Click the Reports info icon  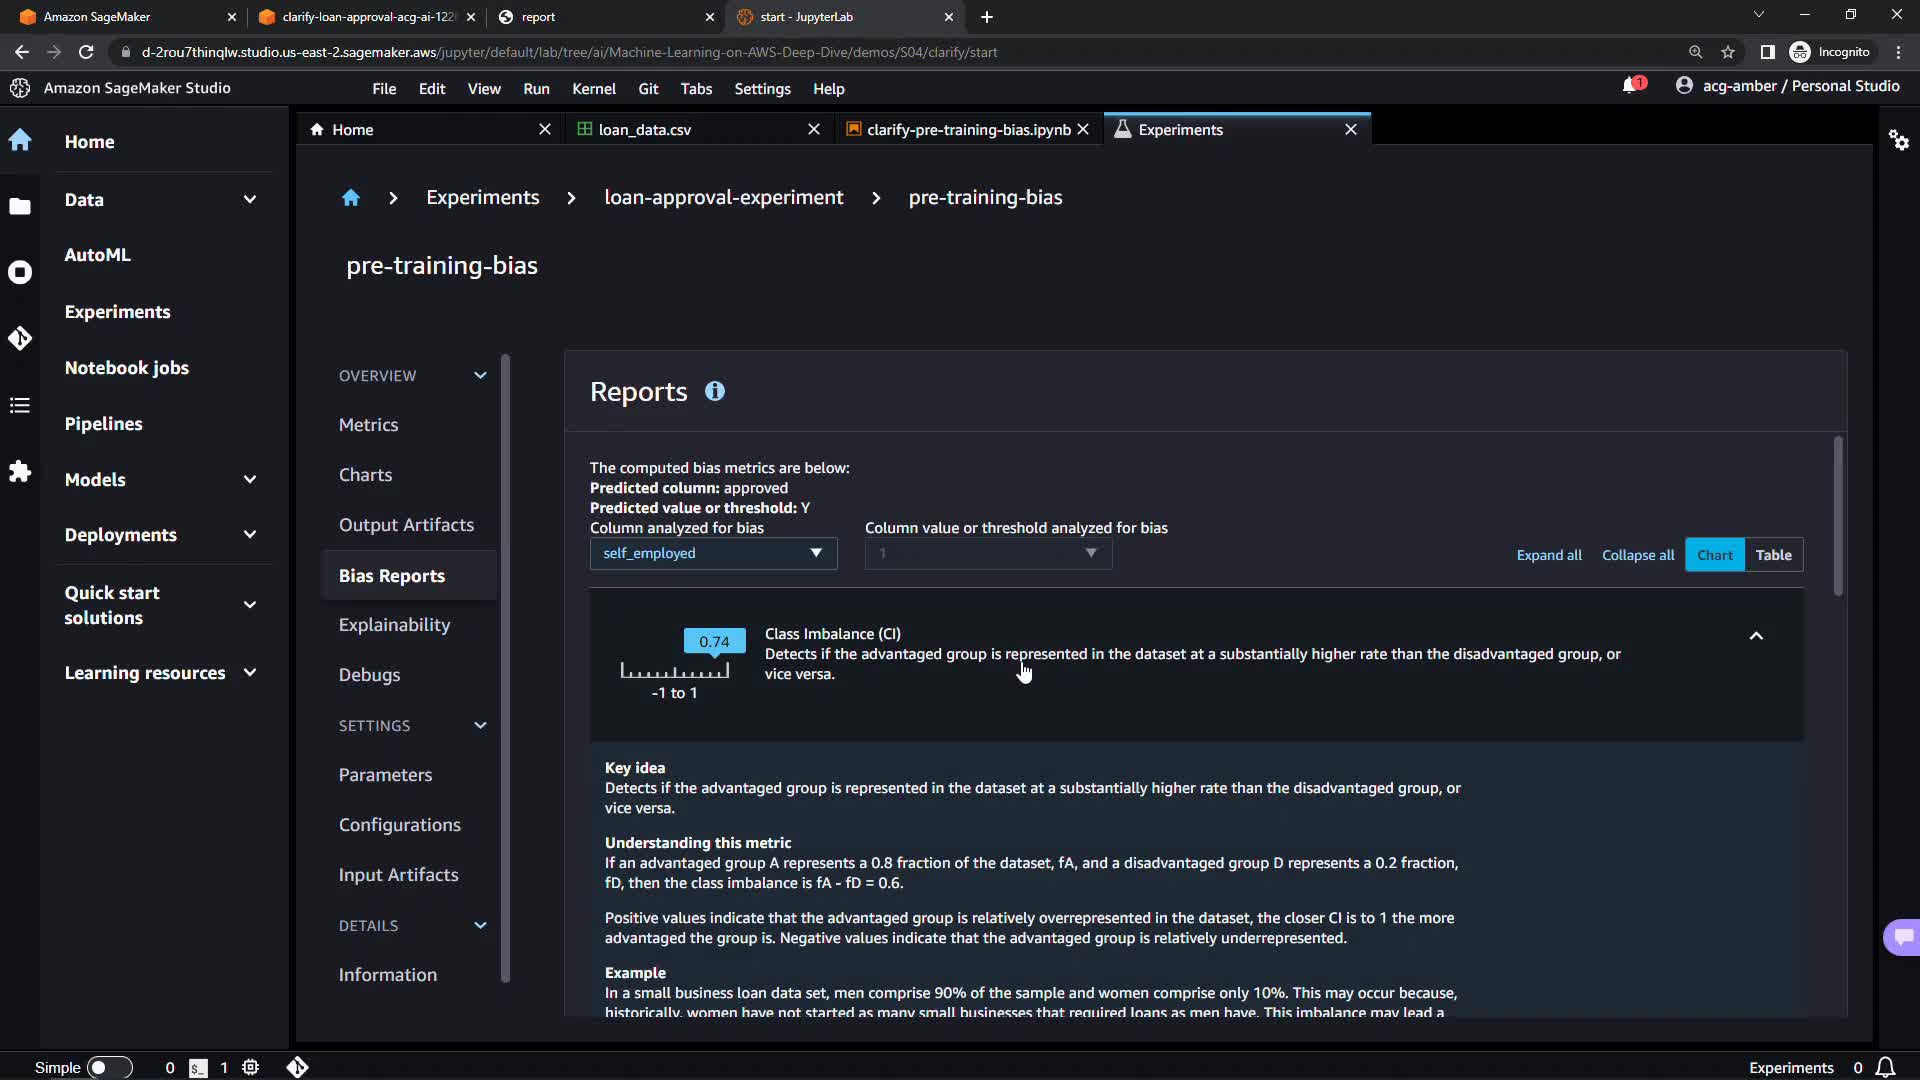click(714, 391)
